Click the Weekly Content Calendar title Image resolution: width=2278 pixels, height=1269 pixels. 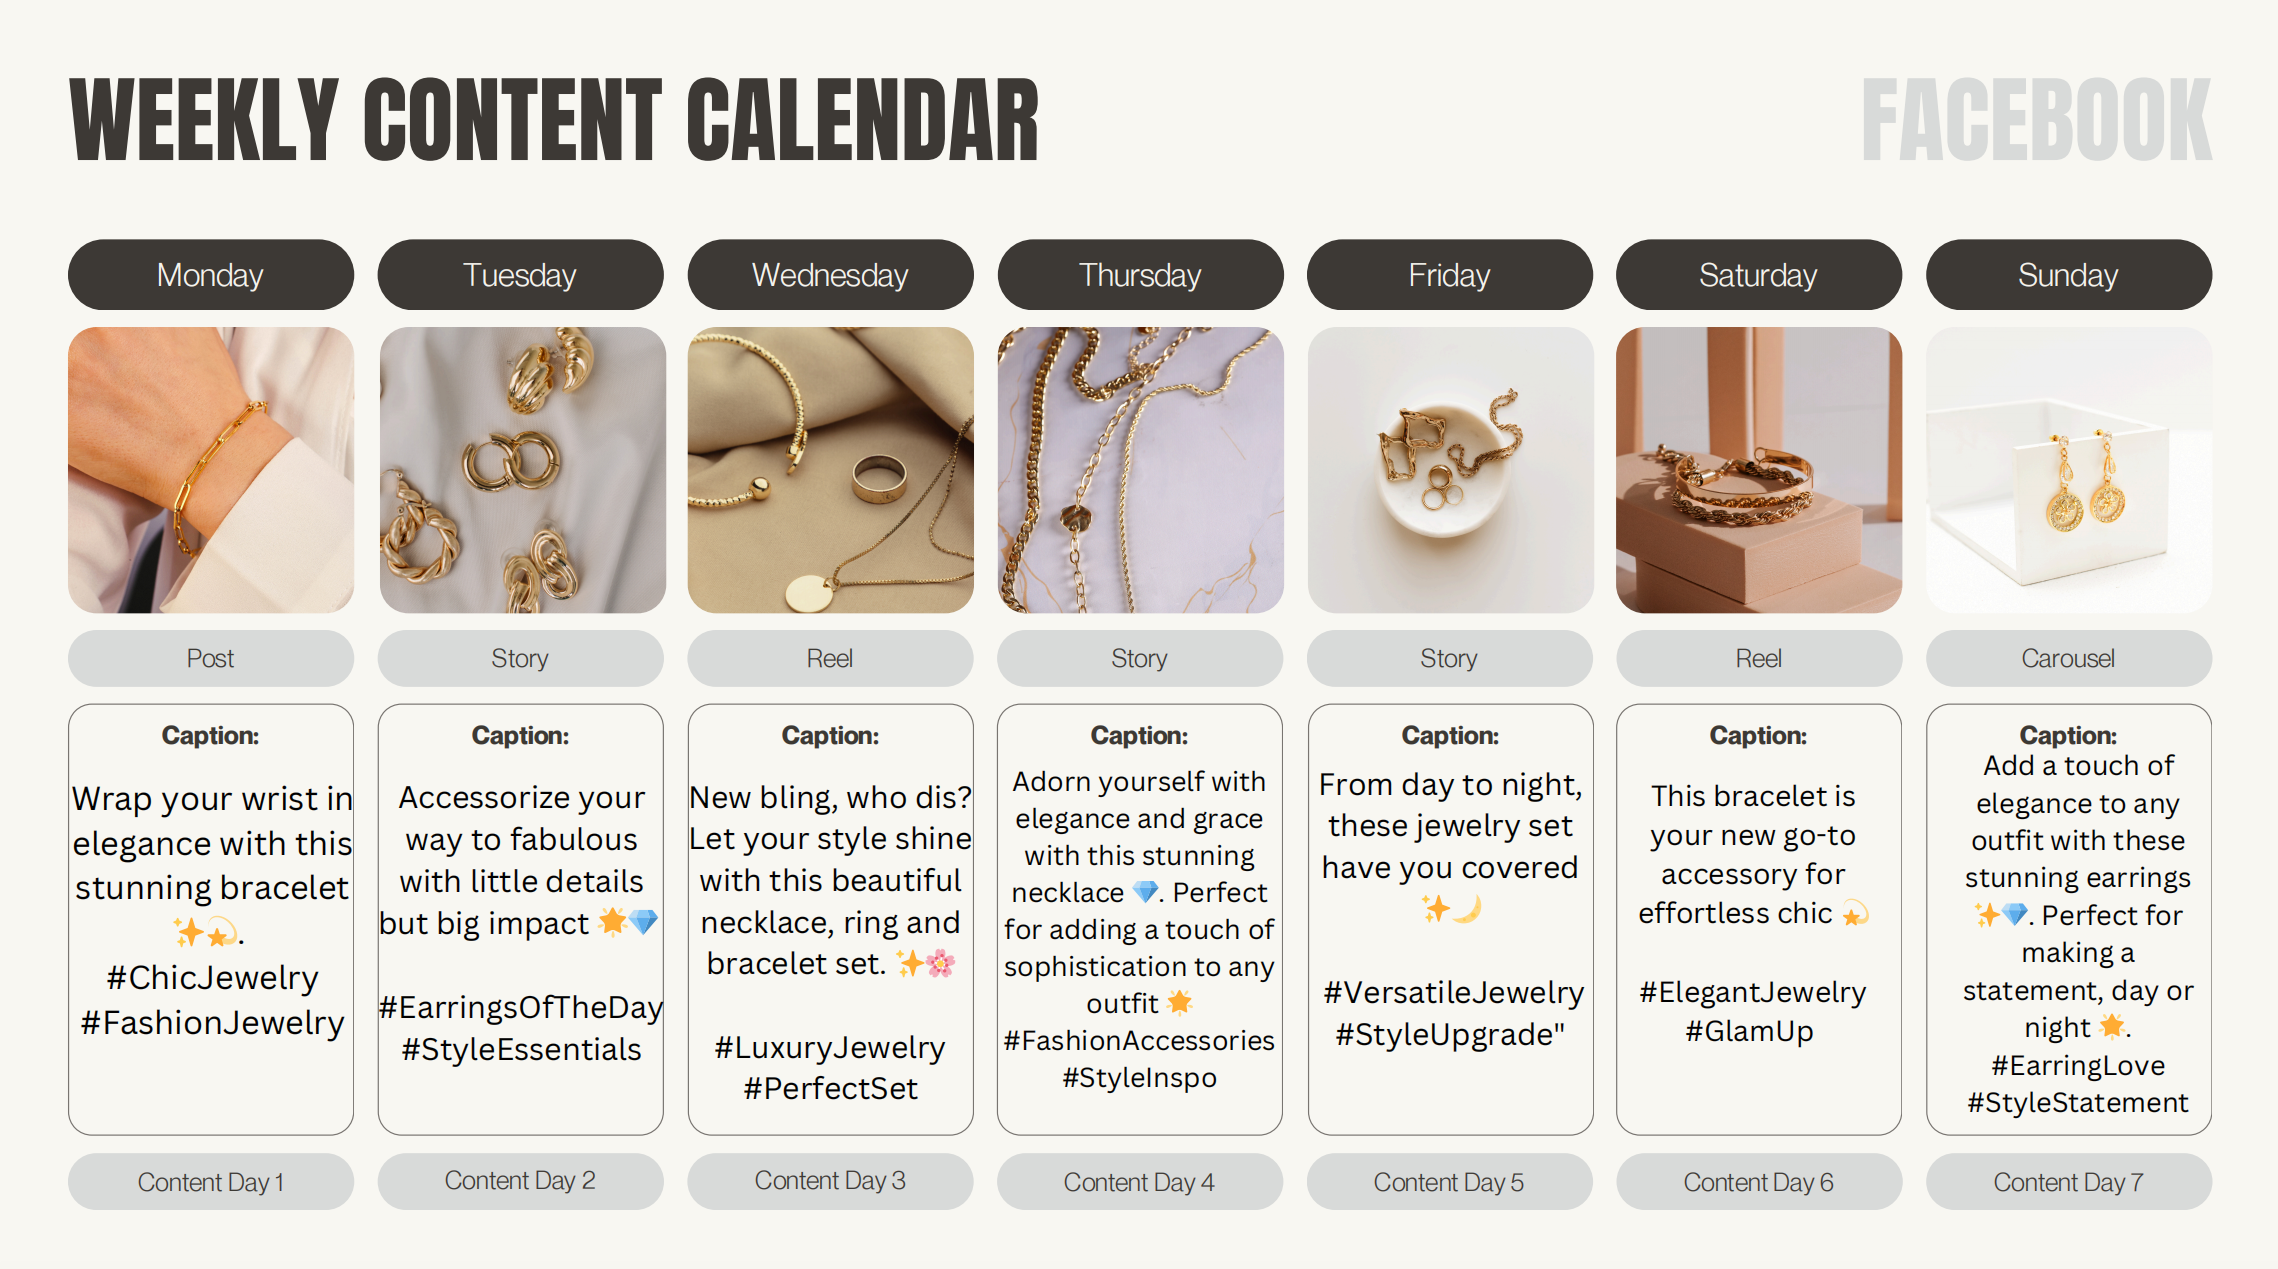tap(555, 120)
